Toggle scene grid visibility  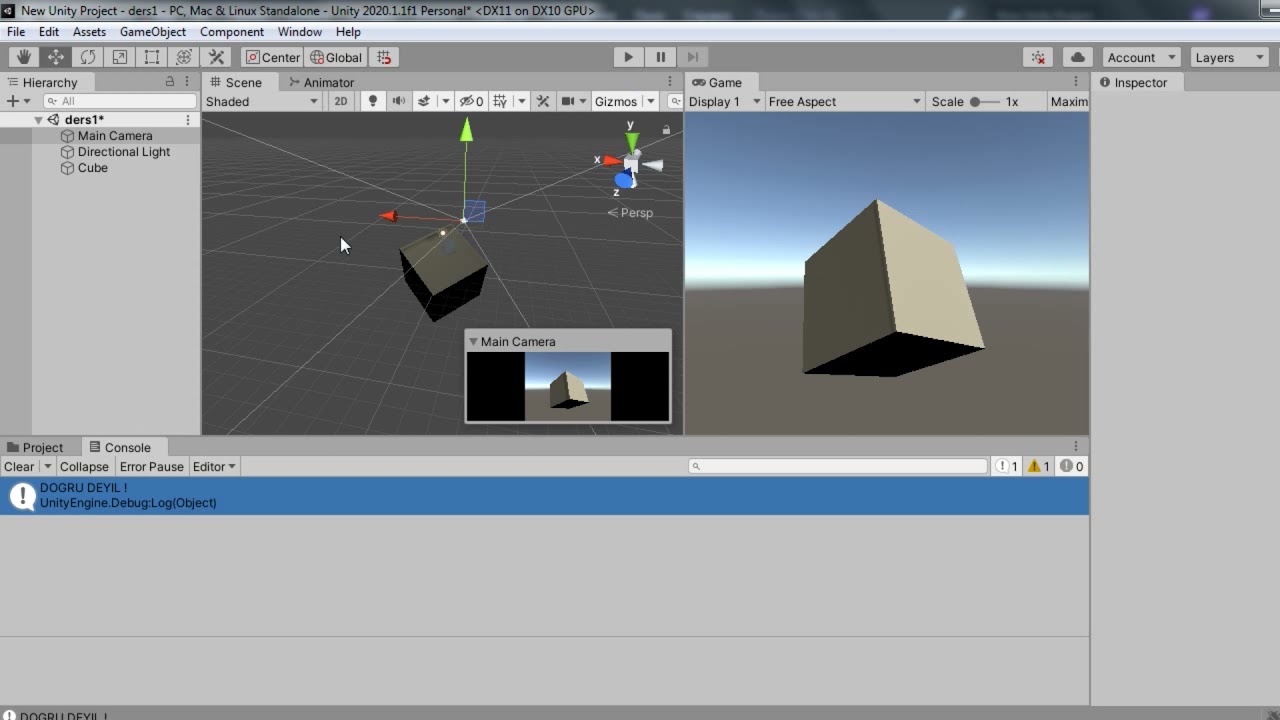tap(500, 101)
